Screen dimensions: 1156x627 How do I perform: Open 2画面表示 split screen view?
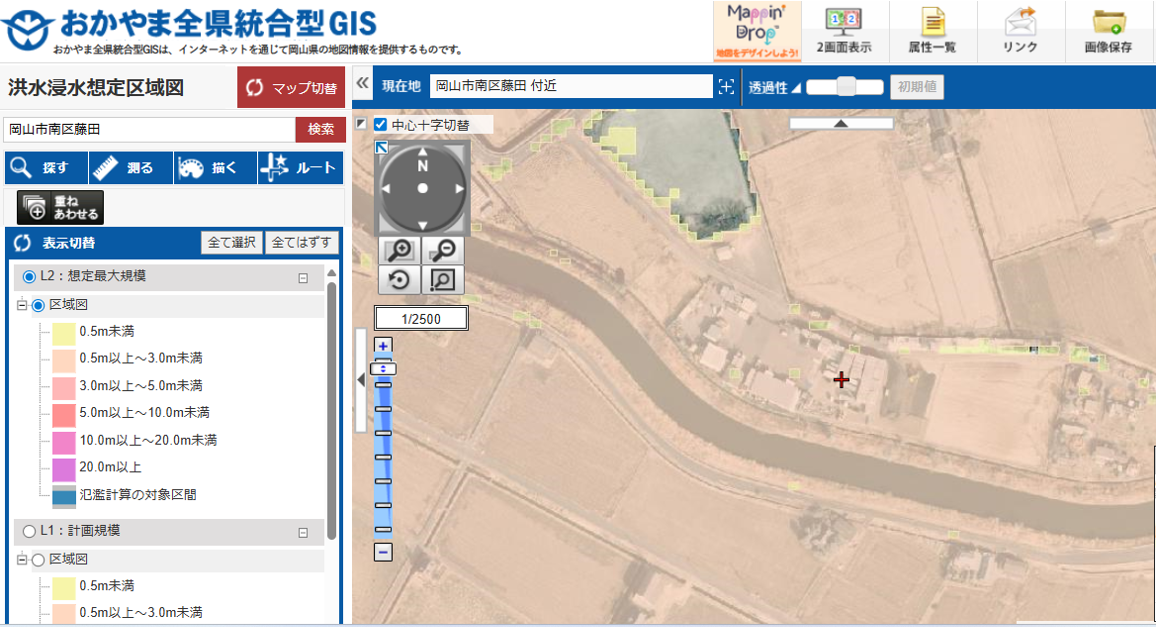click(x=843, y=32)
